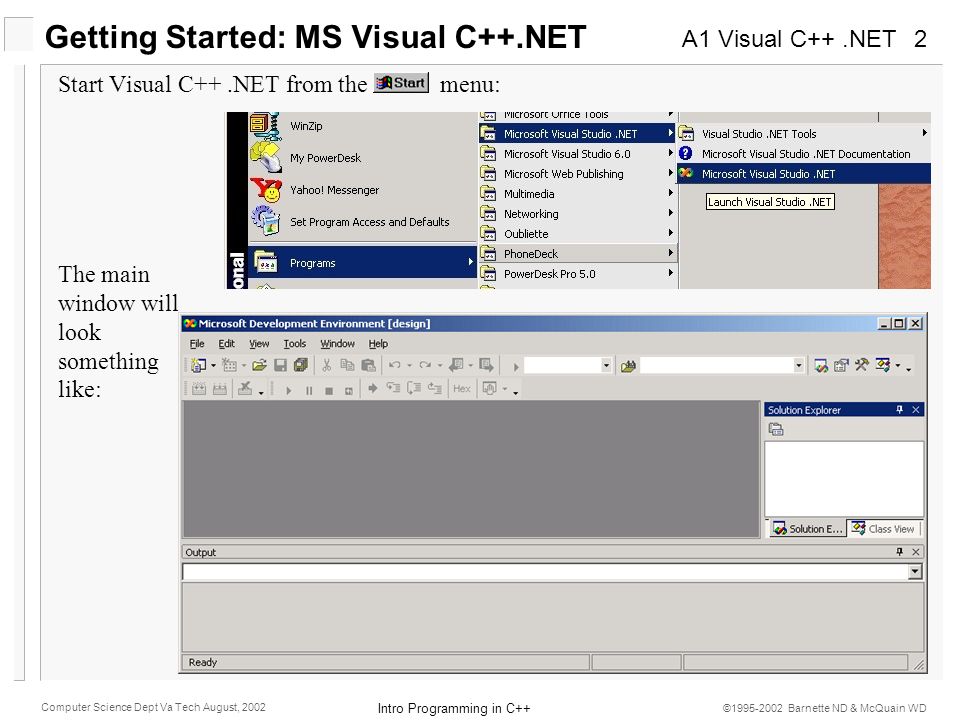This screenshot has height=720, width=960.
Task: Click WinZip in the Start menu
Action: coord(306,126)
